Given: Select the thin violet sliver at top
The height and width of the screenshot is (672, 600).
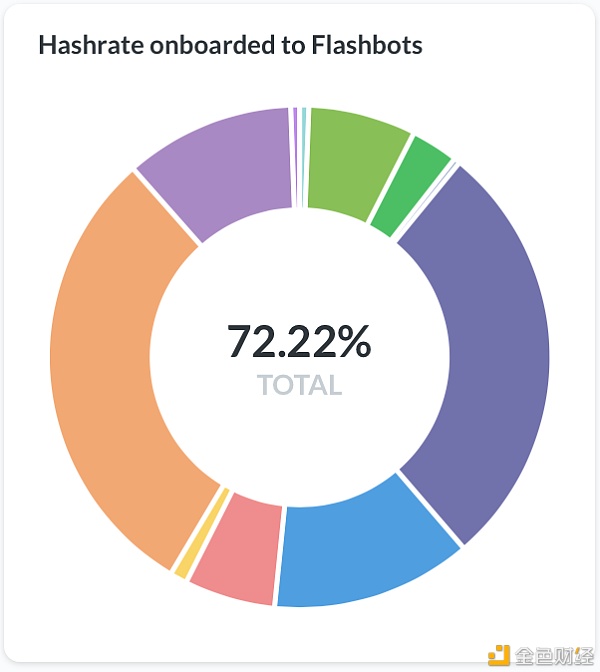Looking at the screenshot, I should pos(295,157).
